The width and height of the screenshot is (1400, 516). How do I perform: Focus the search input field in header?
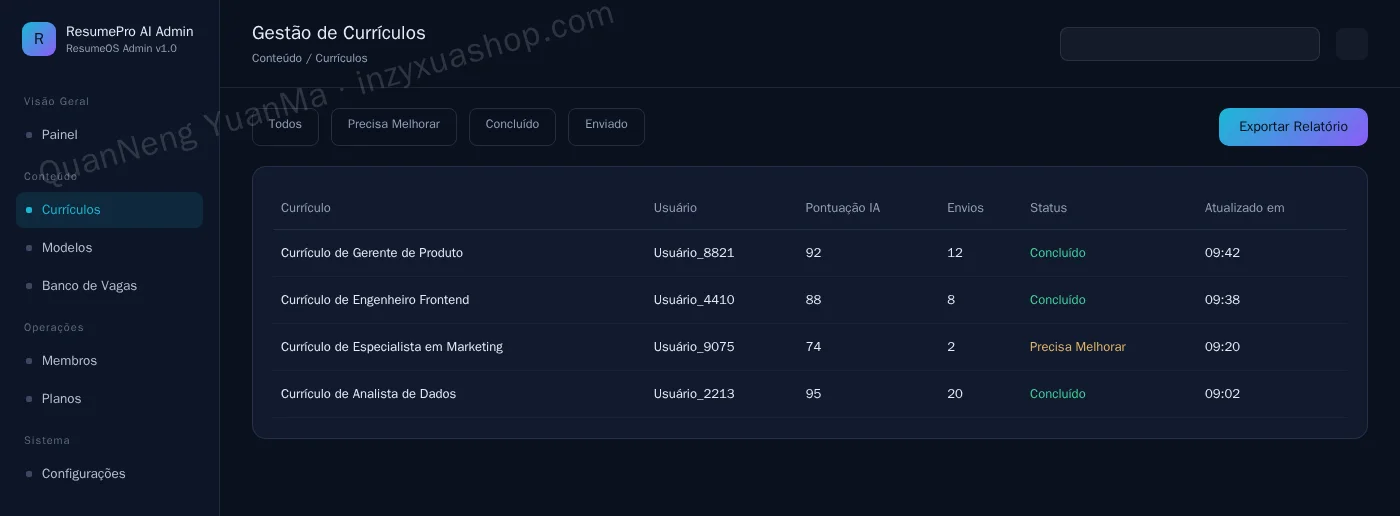coord(1190,44)
